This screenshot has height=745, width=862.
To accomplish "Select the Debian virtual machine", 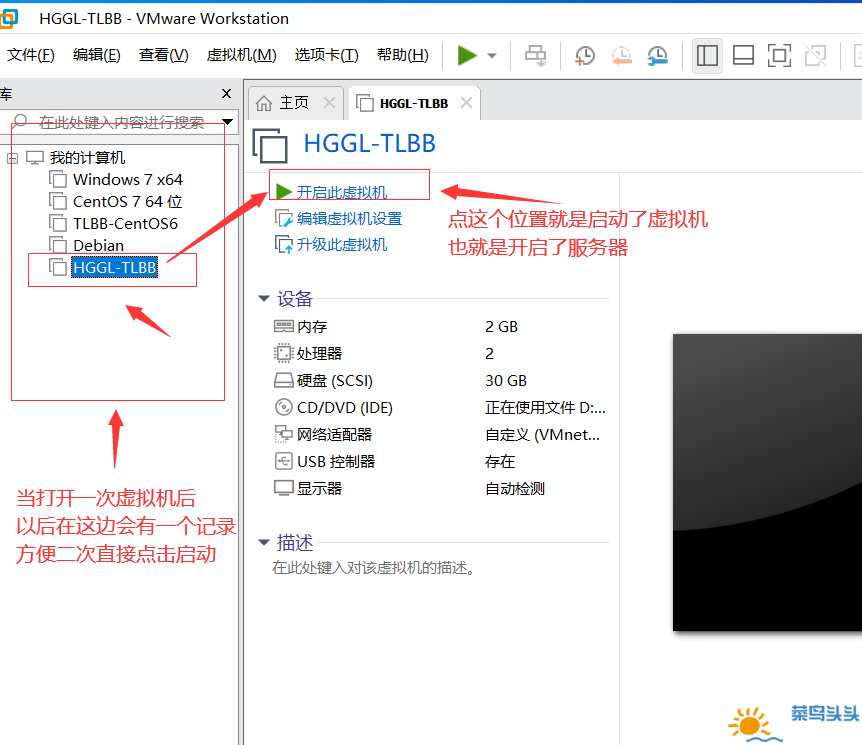I will [x=98, y=245].
